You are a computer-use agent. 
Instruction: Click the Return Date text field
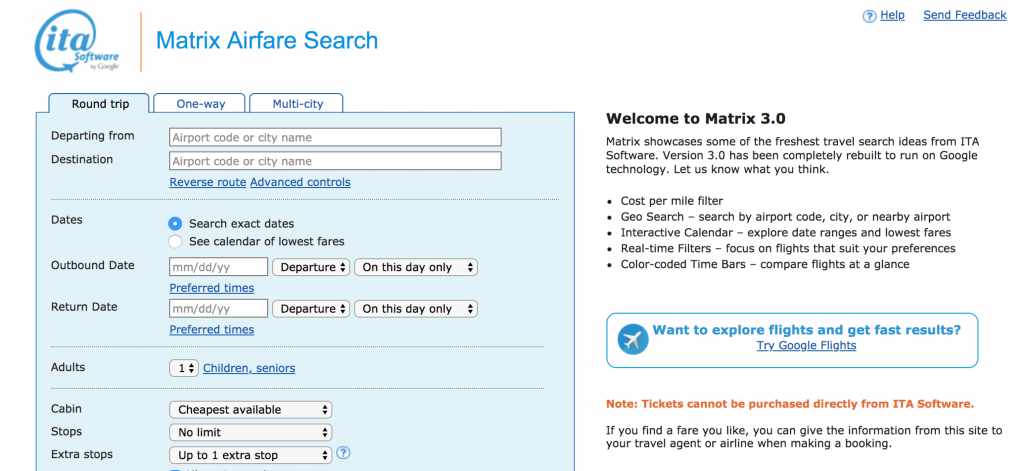218,309
